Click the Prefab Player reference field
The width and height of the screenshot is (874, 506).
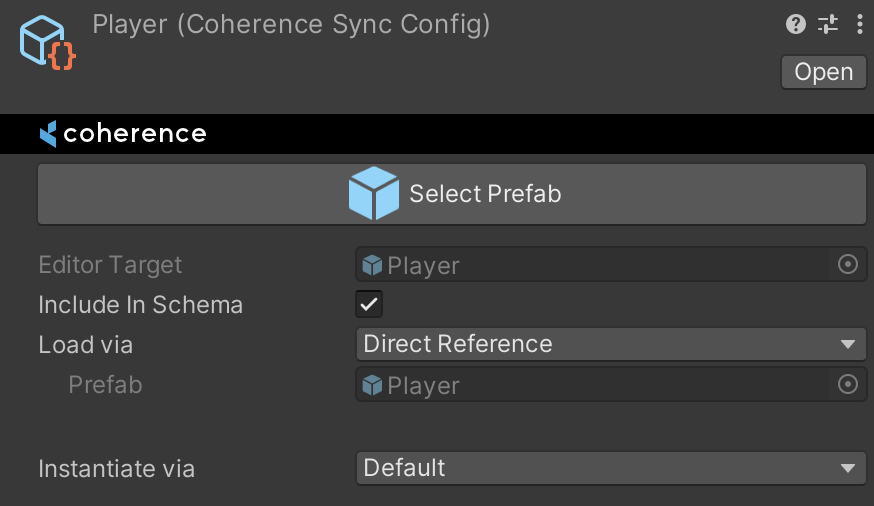pyautogui.click(x=595, y=385)
